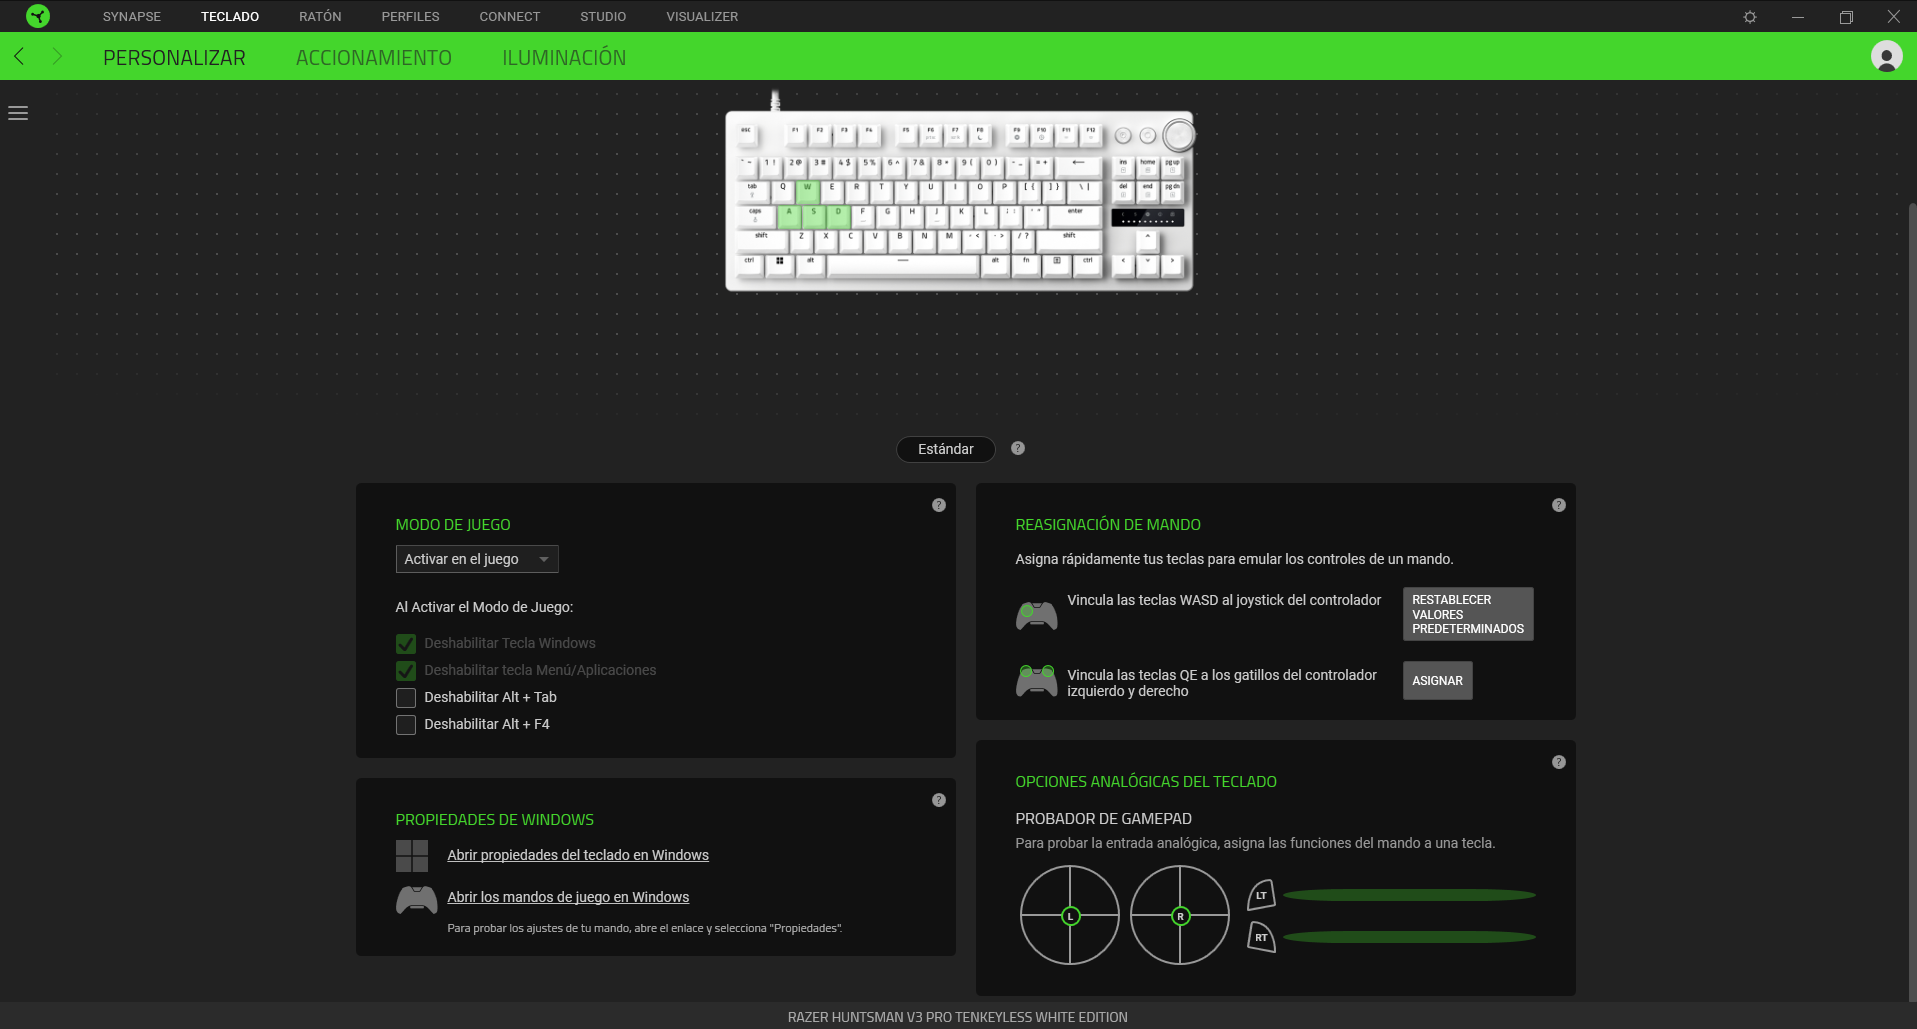Viewport: 1917px width, 1029px height.
Task: Click the ASIGNAR button
Action: coord(1437,680)
